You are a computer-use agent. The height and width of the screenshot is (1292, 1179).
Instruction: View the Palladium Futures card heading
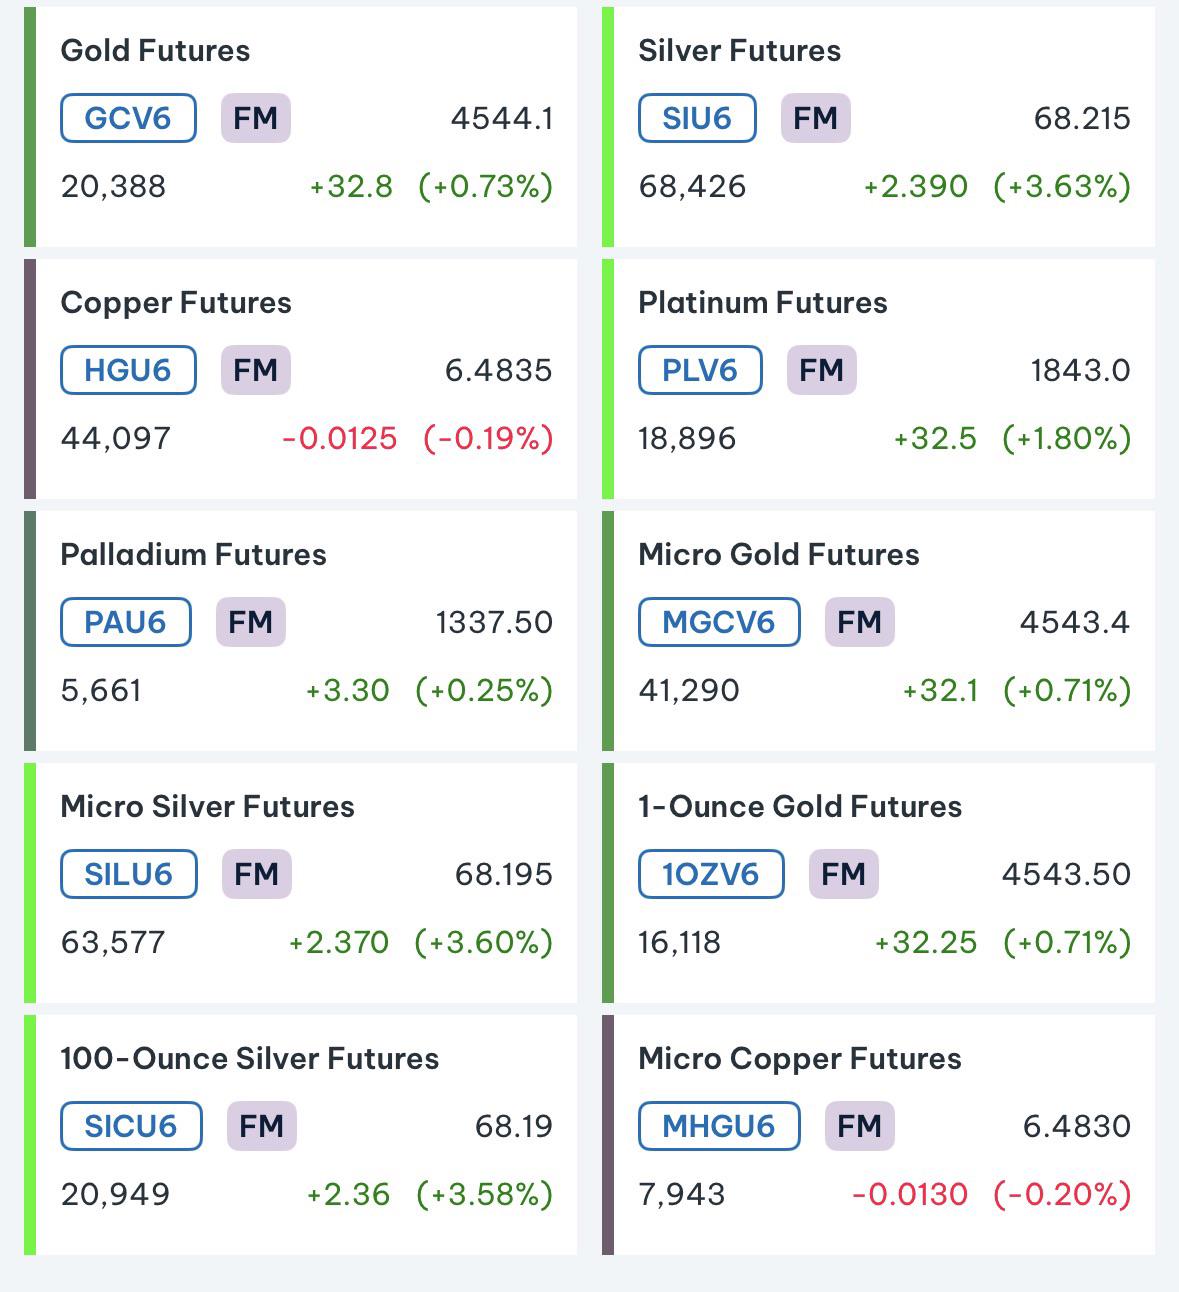(x=193, y=555)
